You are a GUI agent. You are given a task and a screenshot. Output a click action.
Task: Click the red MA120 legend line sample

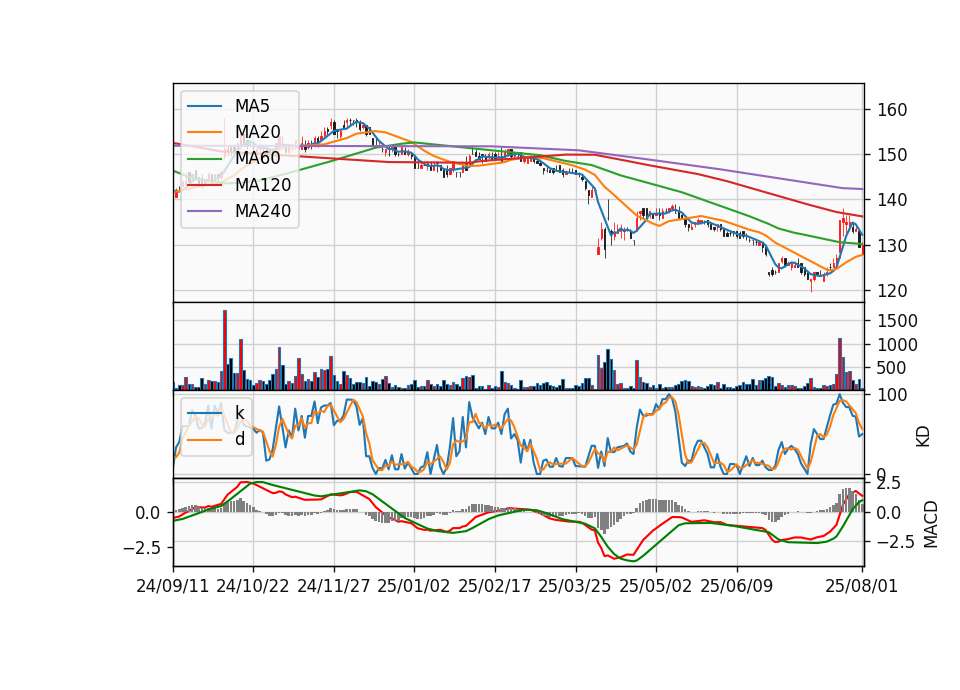[x=204, y=185]
